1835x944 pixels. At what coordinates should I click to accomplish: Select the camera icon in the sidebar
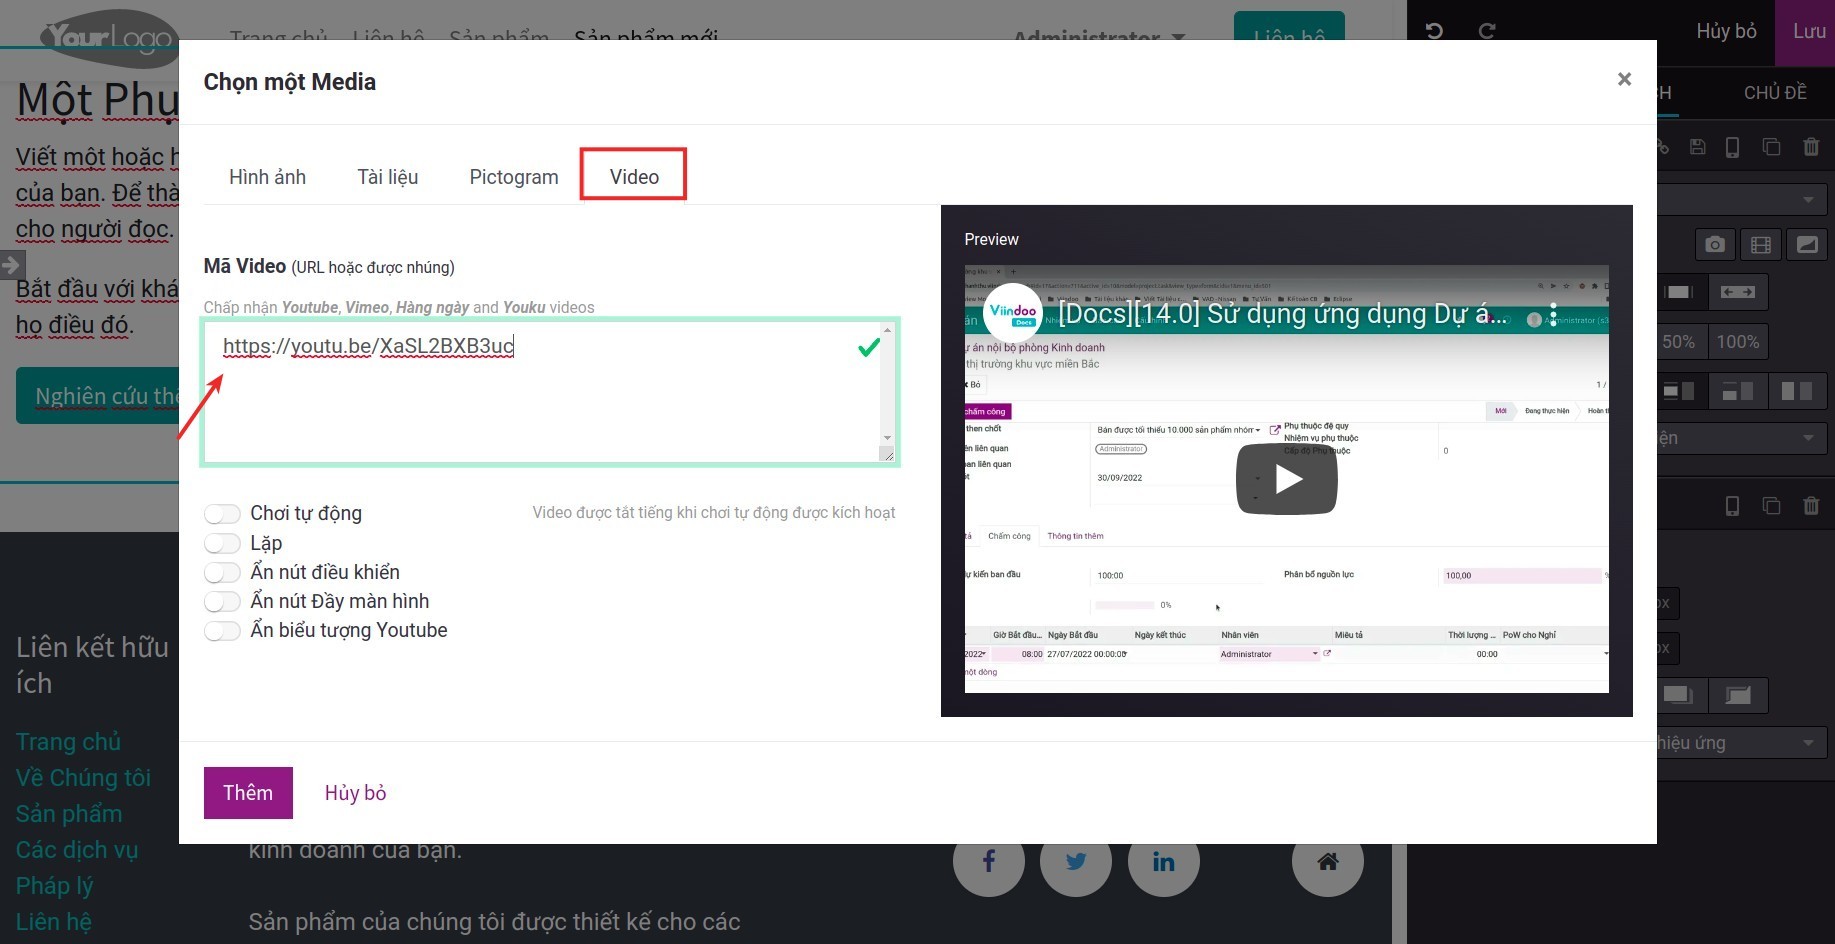[1714, 244]
